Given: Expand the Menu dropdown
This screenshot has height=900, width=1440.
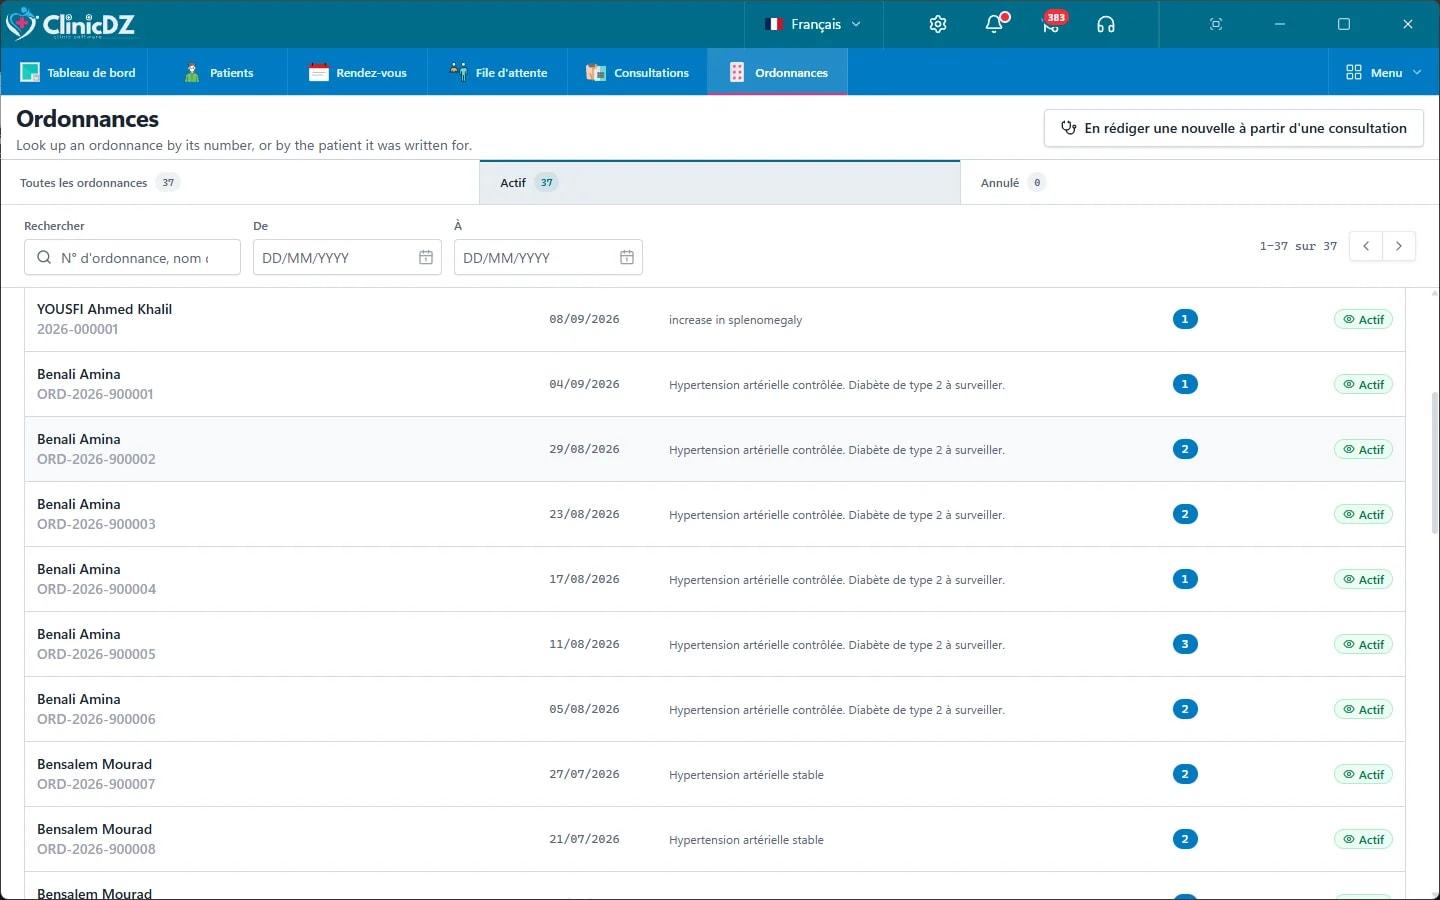Looking at the screenshot, I should tap(1384, 72).
